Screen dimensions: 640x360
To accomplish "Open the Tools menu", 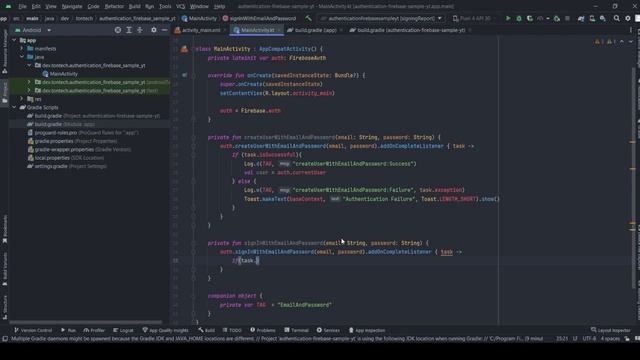I will tap(165, 7).
